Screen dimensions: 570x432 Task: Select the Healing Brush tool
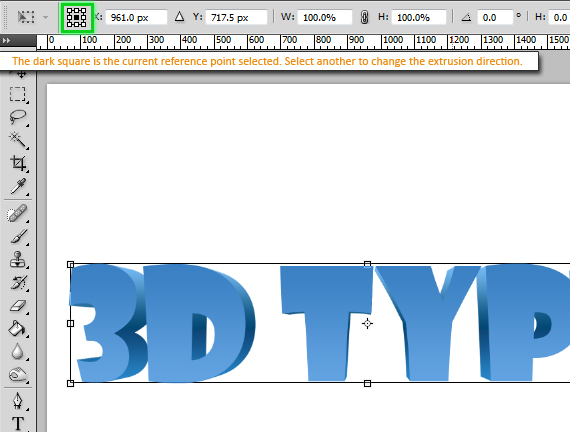17,213
